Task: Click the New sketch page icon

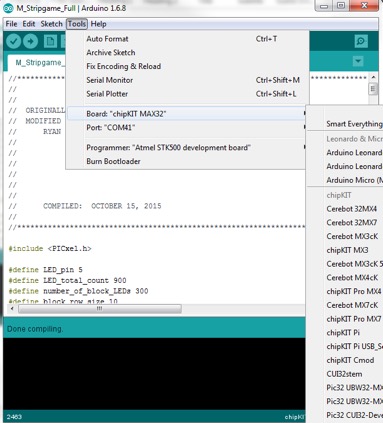Action: (50, 41)
